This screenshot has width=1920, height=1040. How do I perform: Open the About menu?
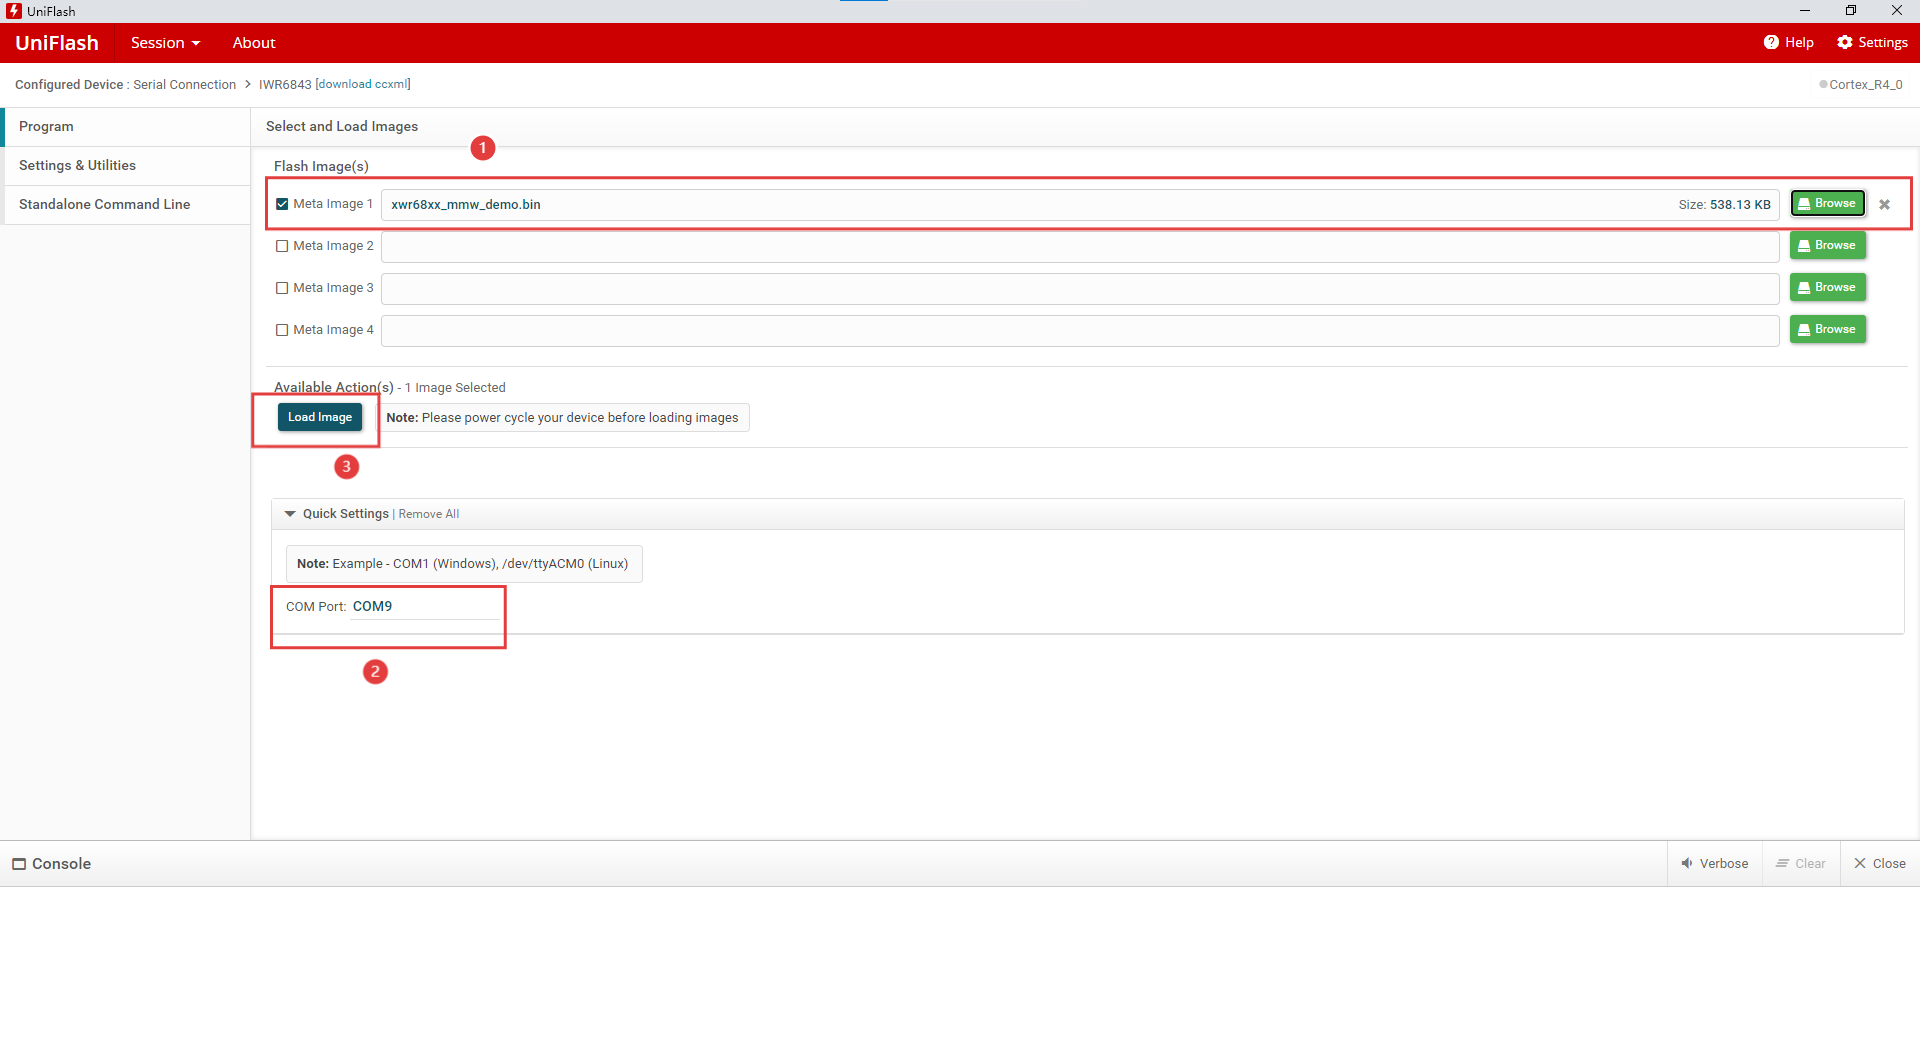[254, 43]
